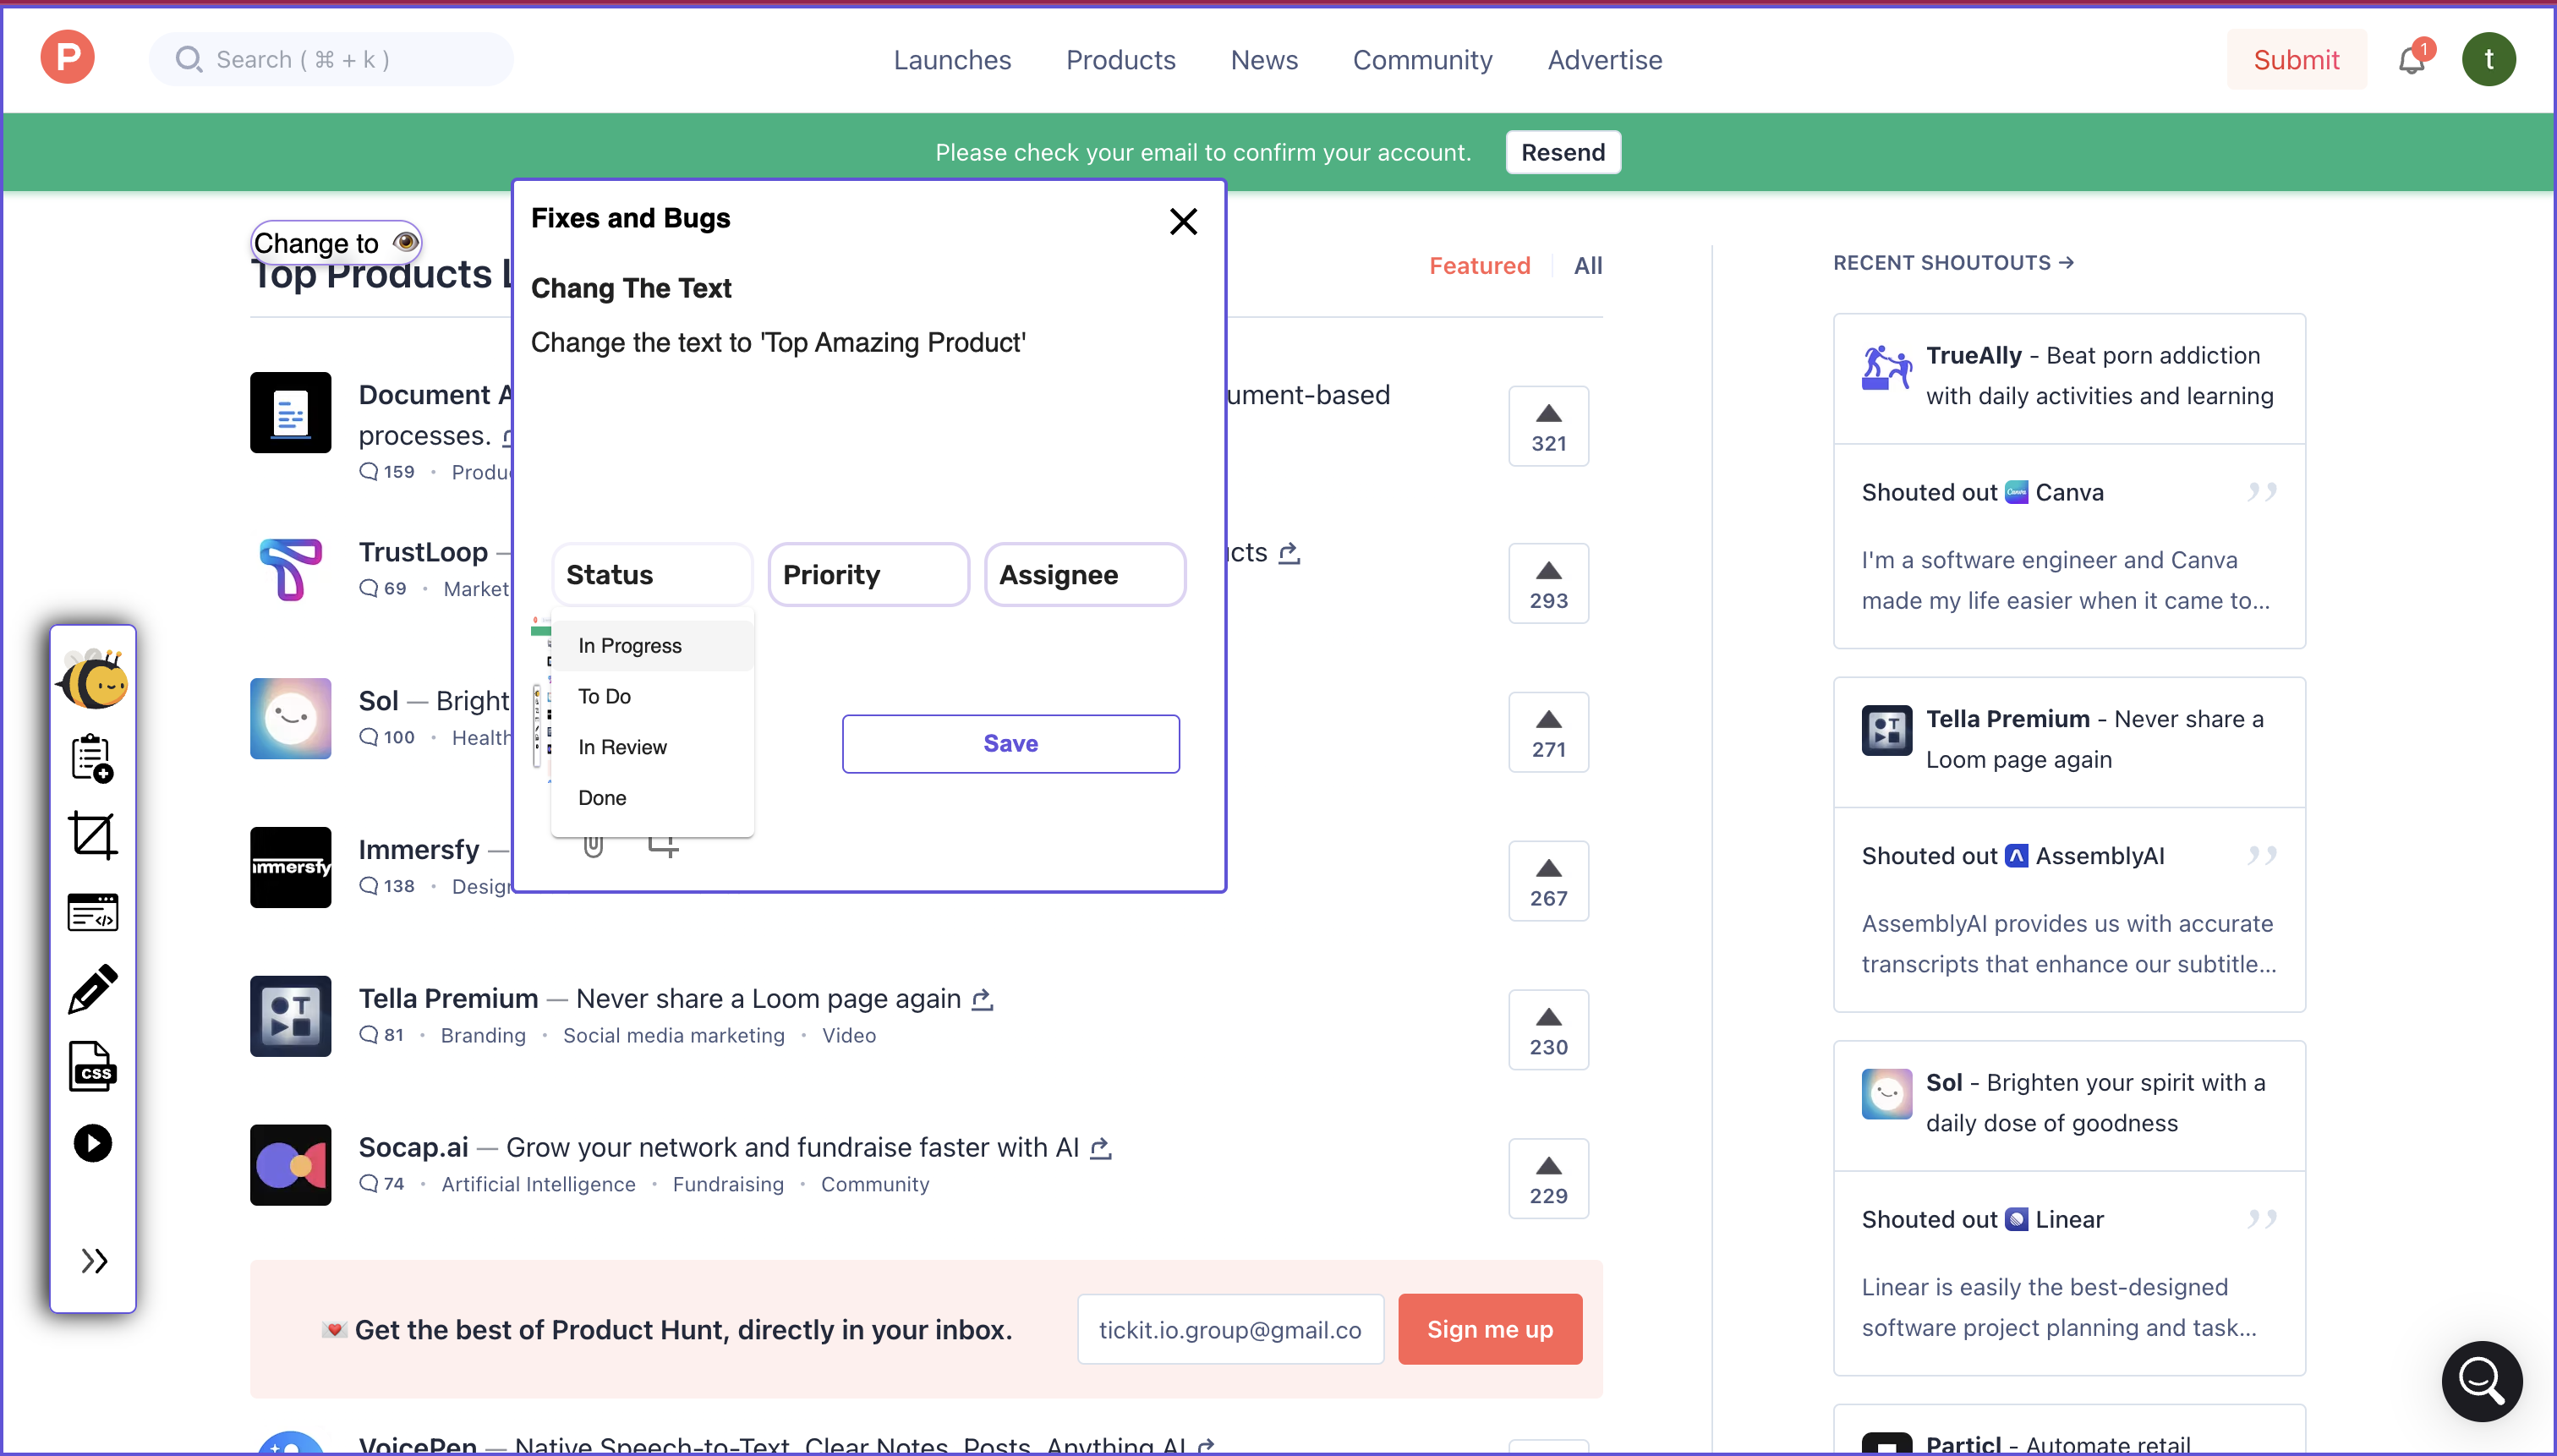Open the Socap.ai product title
2557x1456 pixels.
tap(413, 1148)
